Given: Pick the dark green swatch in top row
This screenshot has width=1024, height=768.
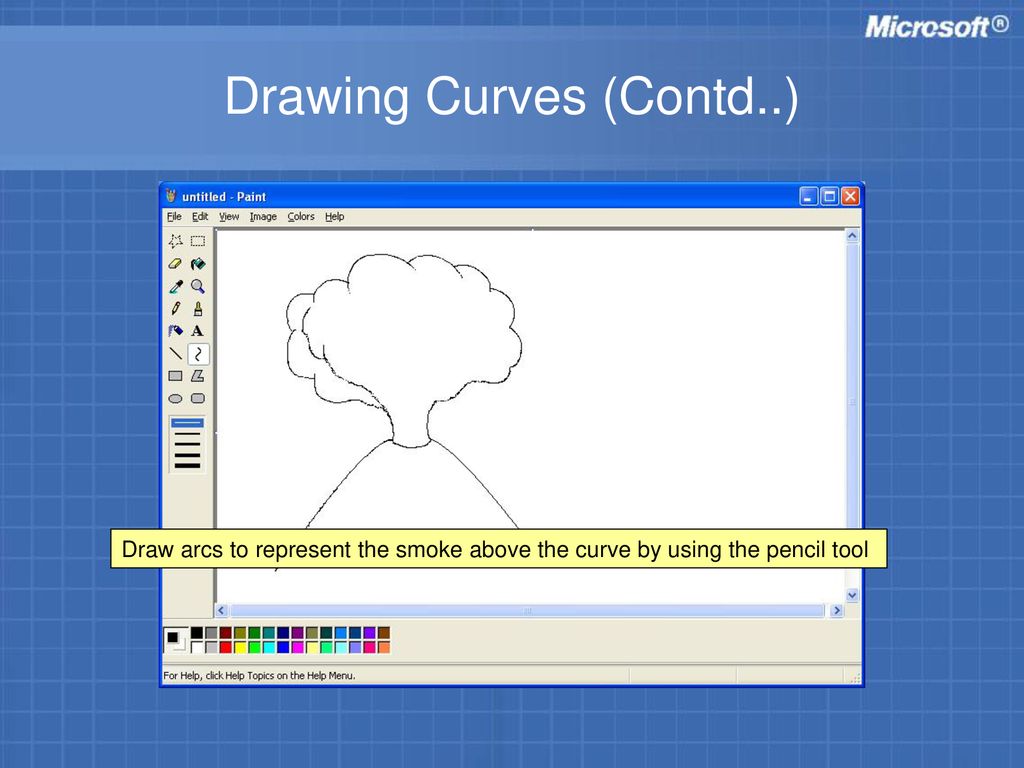Looking at the screenshot, I should 254,632.
